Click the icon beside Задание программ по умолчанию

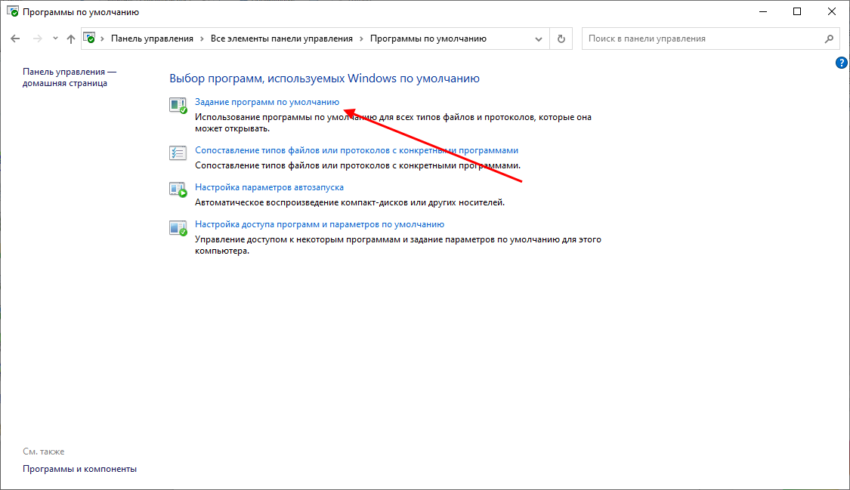click(178, 105)
